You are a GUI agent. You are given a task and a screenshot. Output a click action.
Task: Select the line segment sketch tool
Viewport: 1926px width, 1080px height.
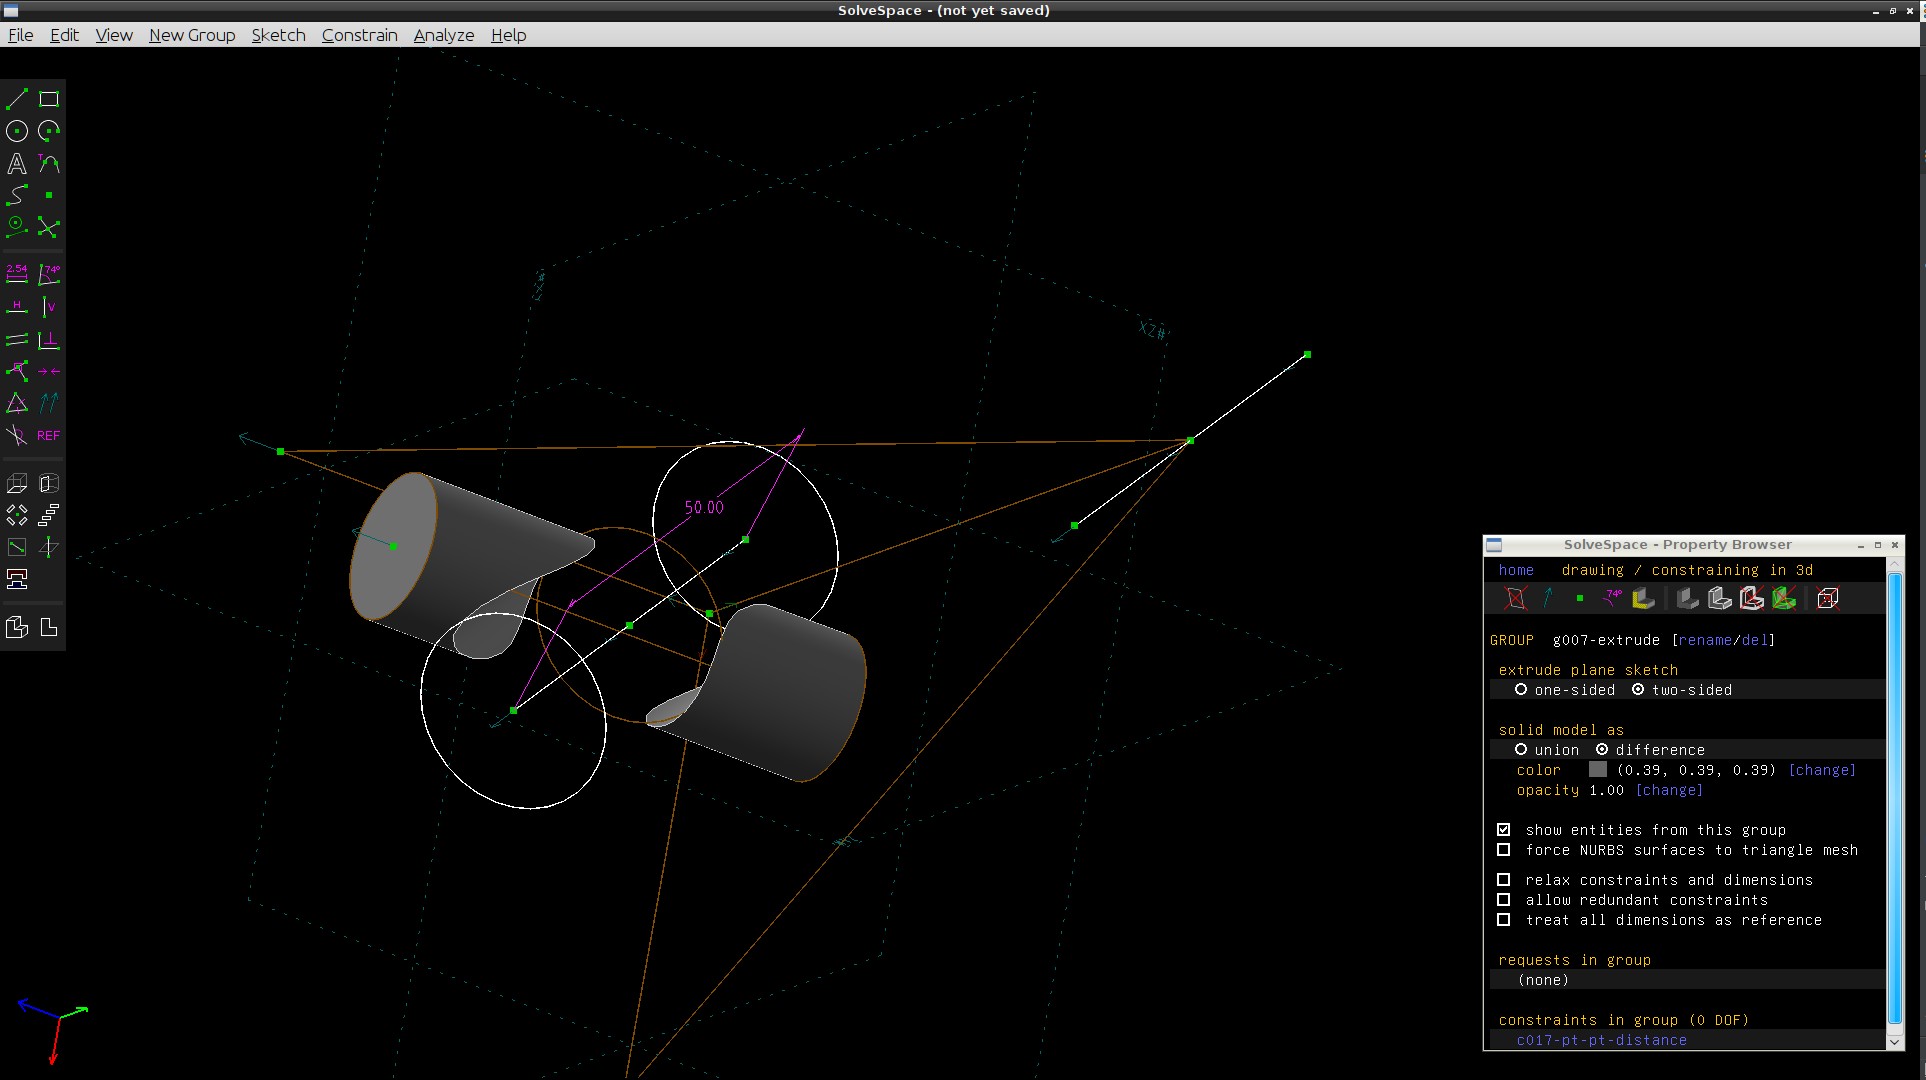(x=17, y=99)
